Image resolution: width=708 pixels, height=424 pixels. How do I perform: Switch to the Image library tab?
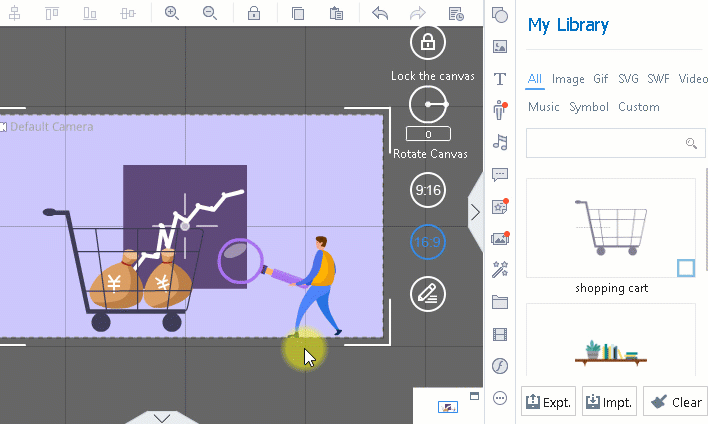pos(568,79)
